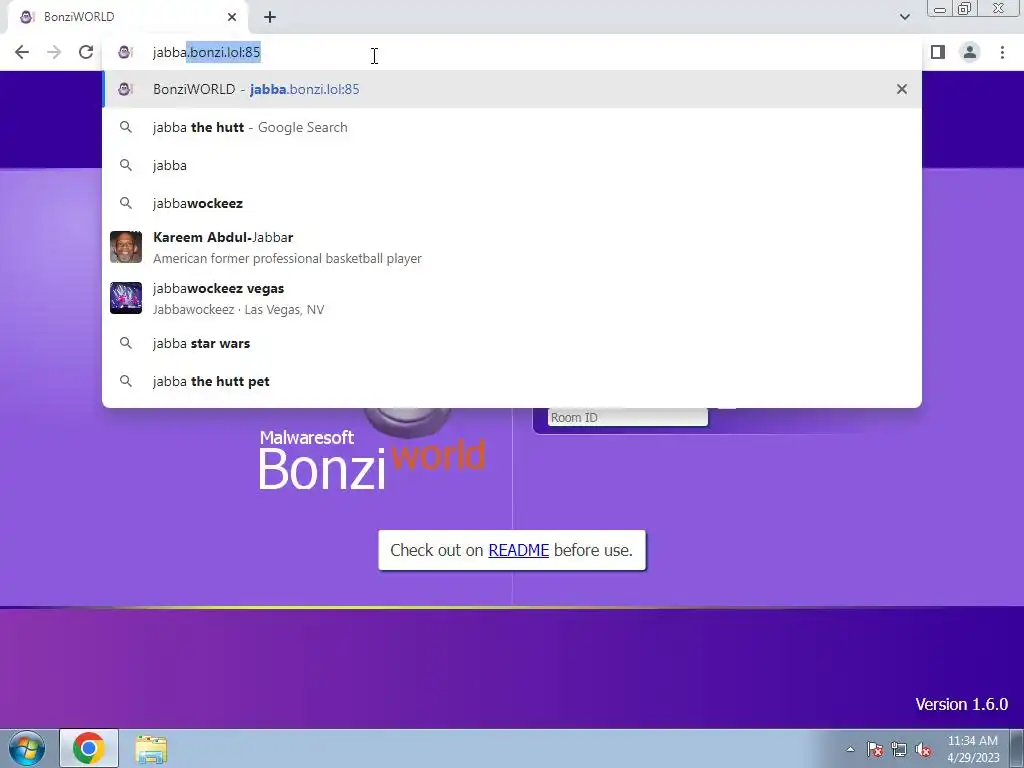Click the browser forward arrow
Image resolution: width=1024 pixels, height=768 pixels.
(54, 52)
